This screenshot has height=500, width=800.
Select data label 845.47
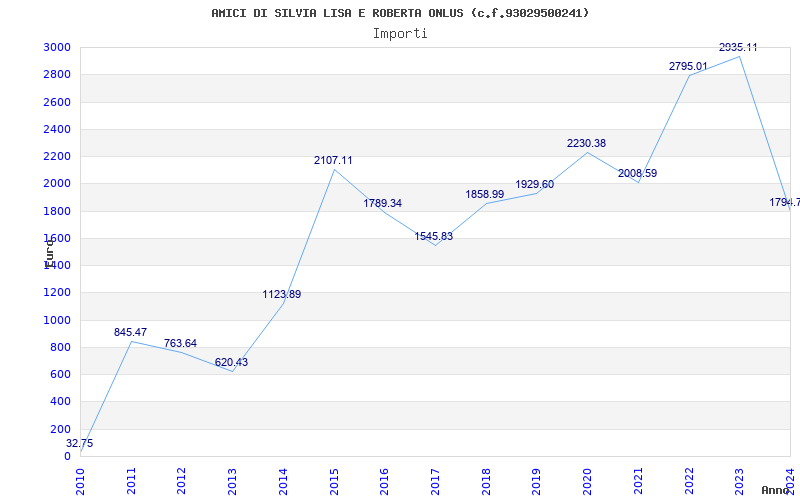(x=130, y=332)
